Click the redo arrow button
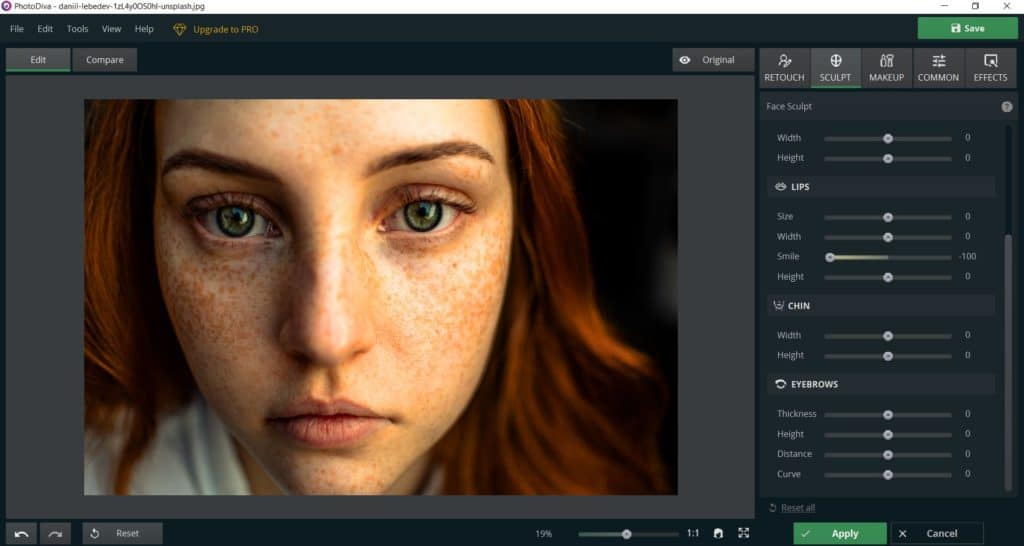Screen dimensions: 1024x546 pos(55,534)
